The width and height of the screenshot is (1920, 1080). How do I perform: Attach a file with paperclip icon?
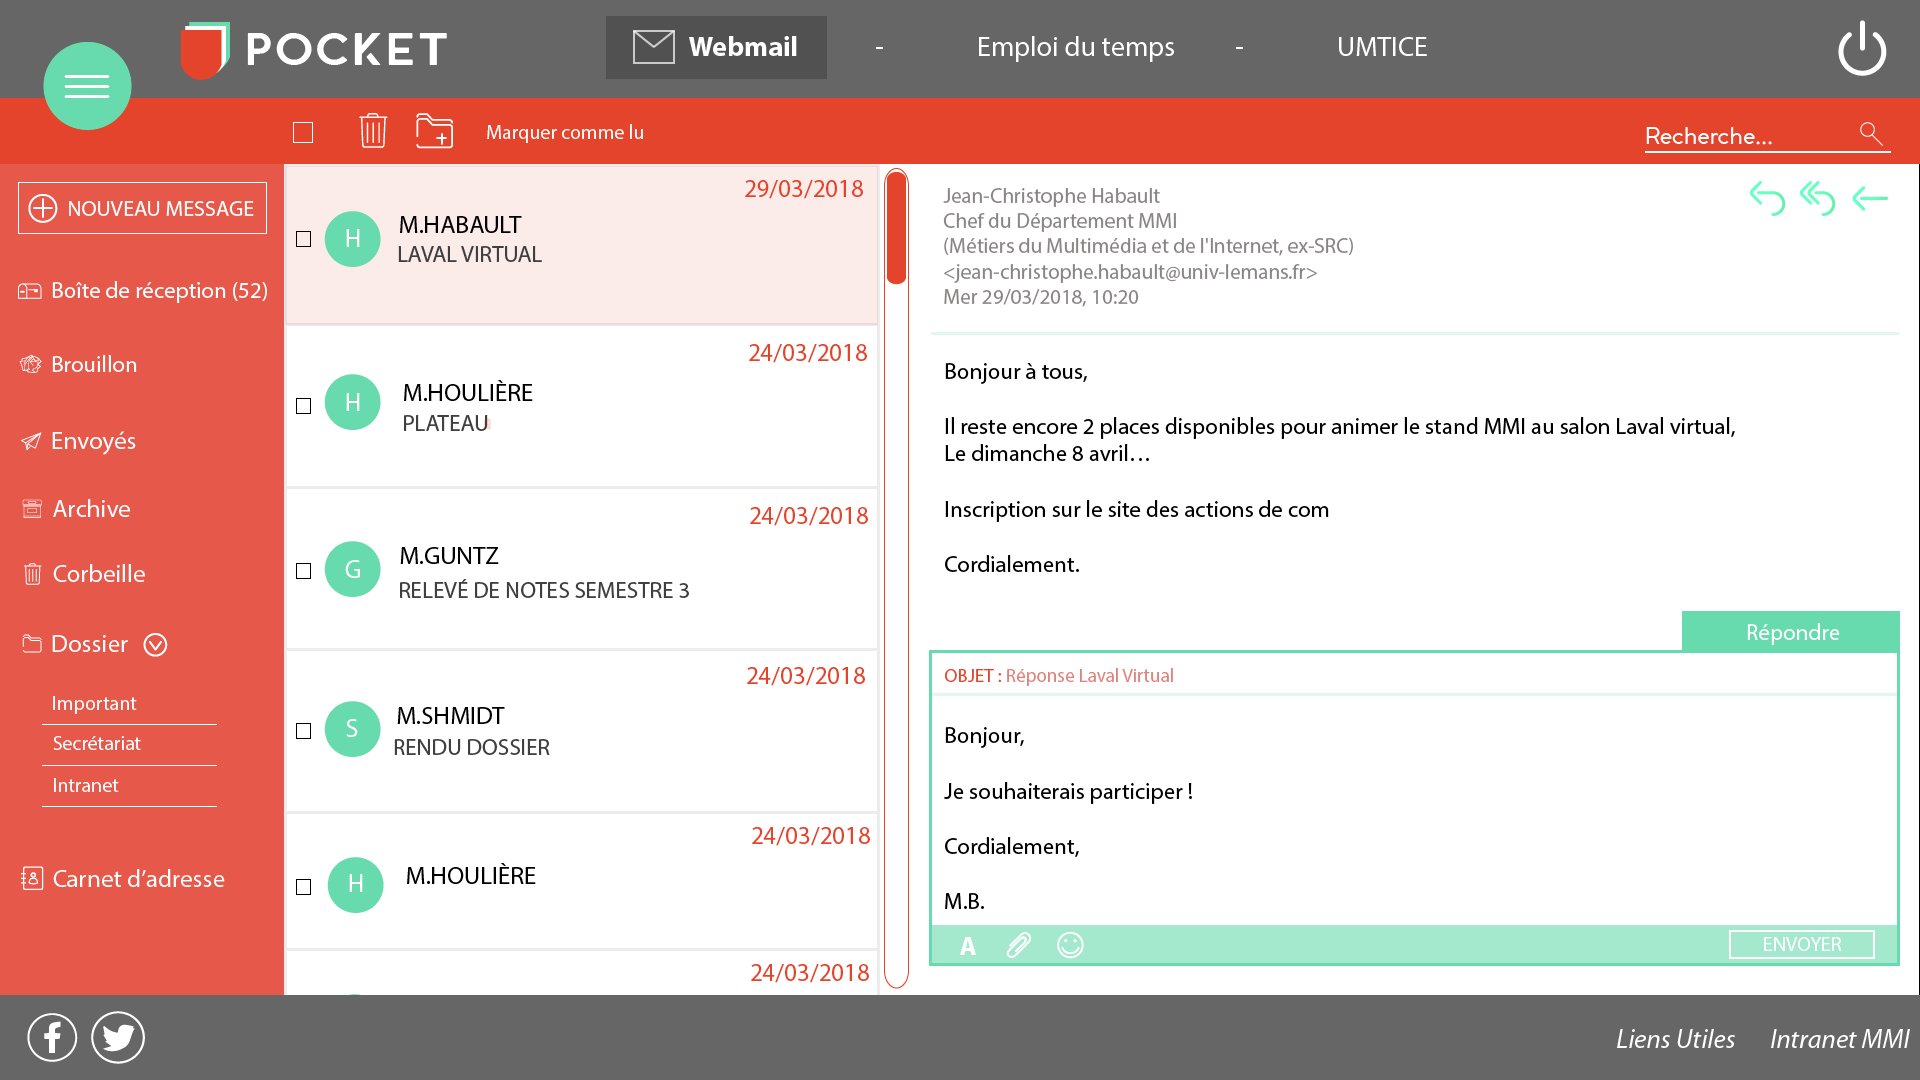(1018, 945)
